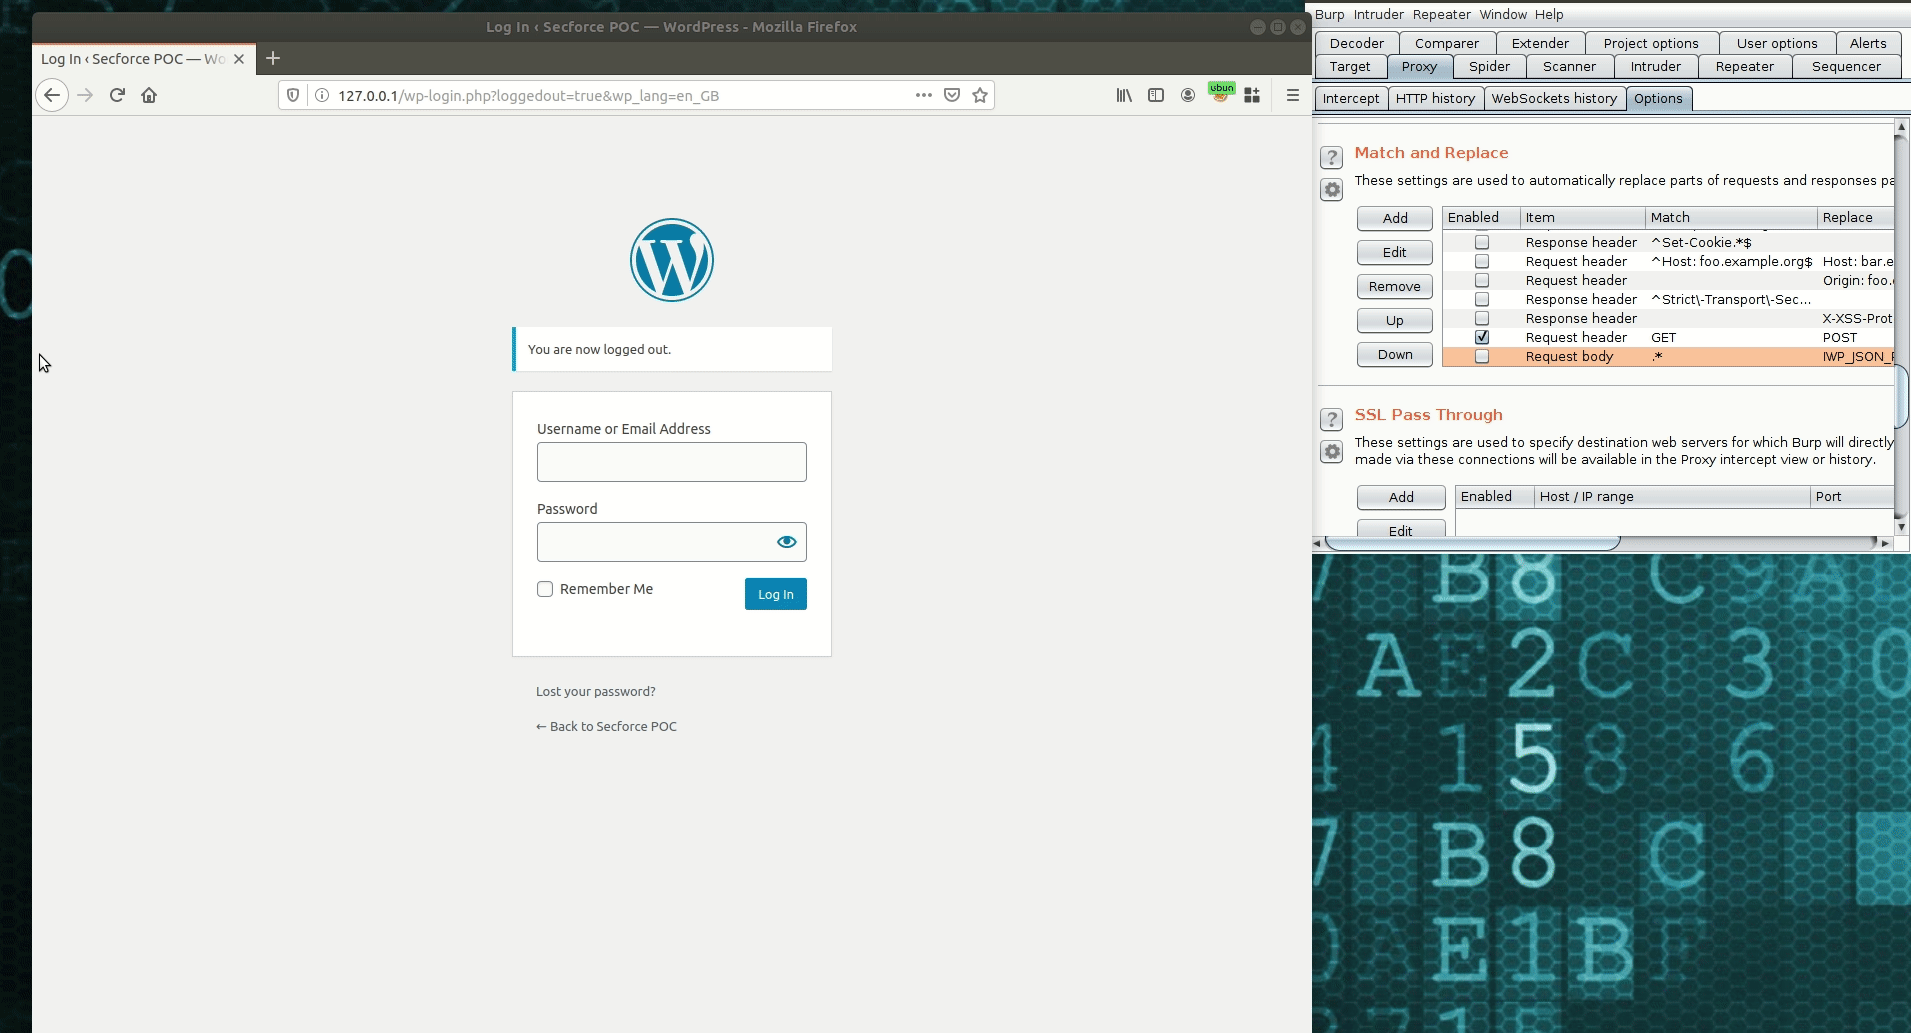Enable the Set-Cookie response header rule
1911x1033 pixels.
click(1482, 242)
